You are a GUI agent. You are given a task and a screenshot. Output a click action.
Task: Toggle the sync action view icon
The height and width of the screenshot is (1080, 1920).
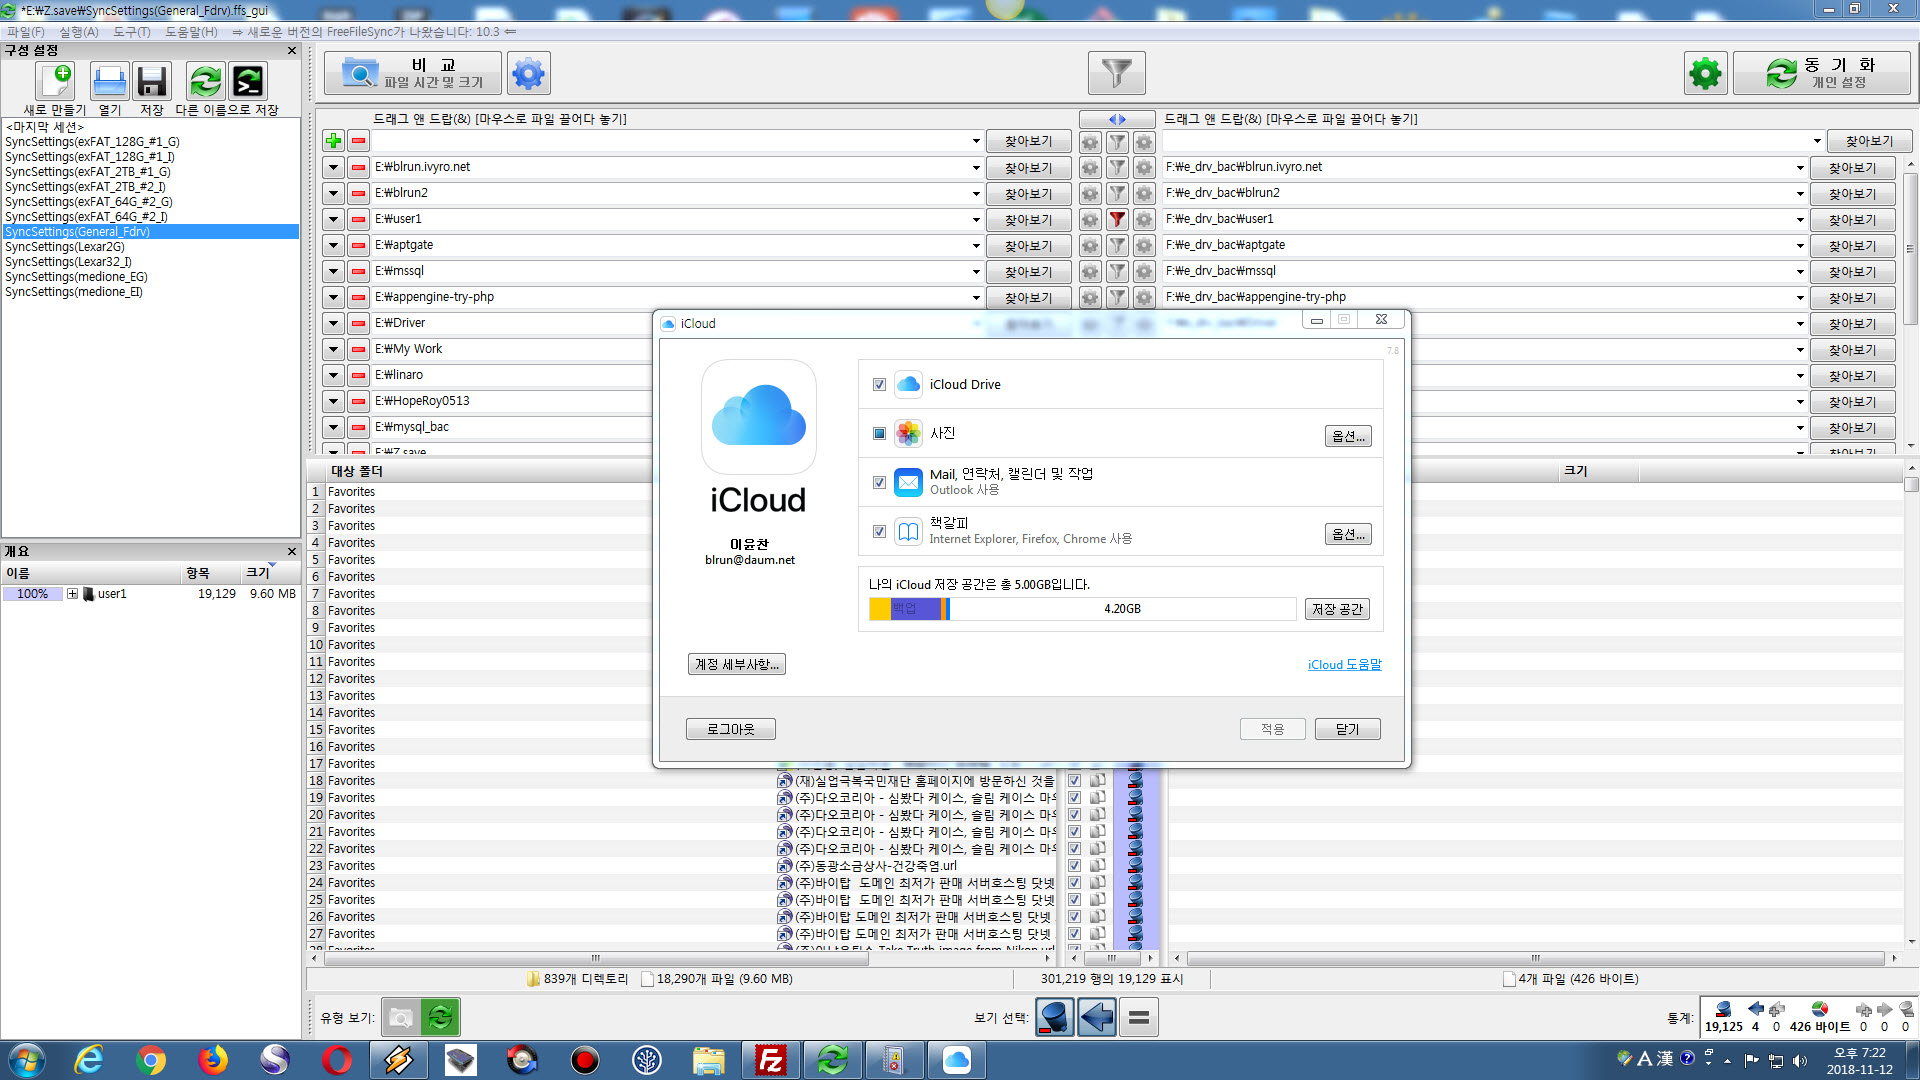tap(440, 1018)
